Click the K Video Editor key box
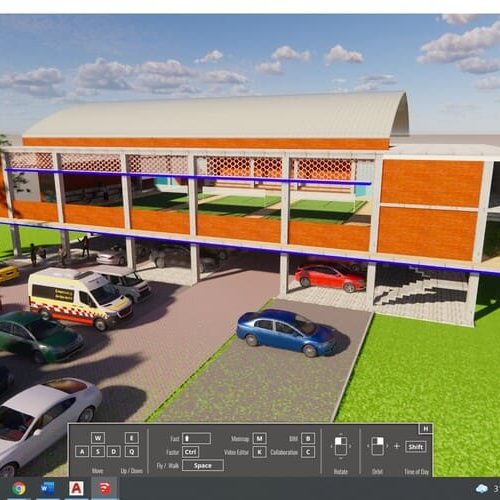The height and width of the screenshot is (500, 500). (259, 452)
